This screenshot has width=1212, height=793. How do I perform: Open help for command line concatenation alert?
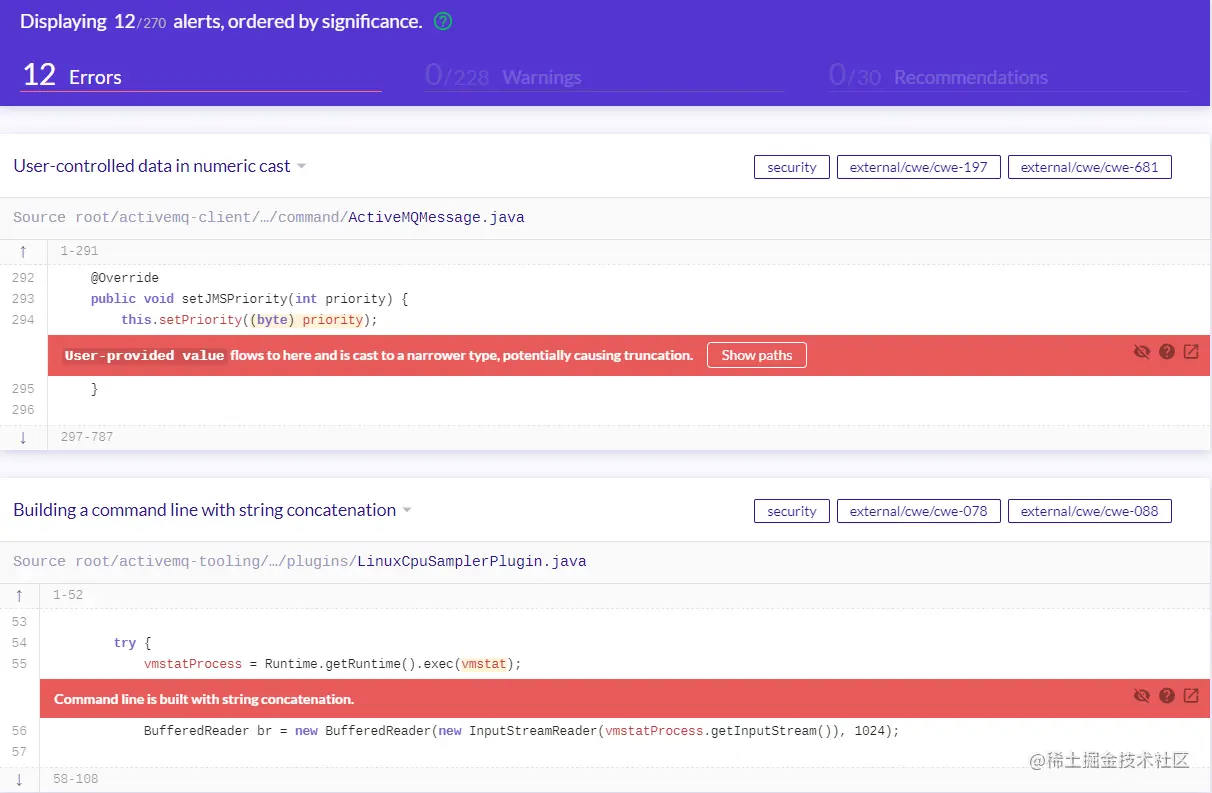pyautogui.click(x=1167, y=696)
